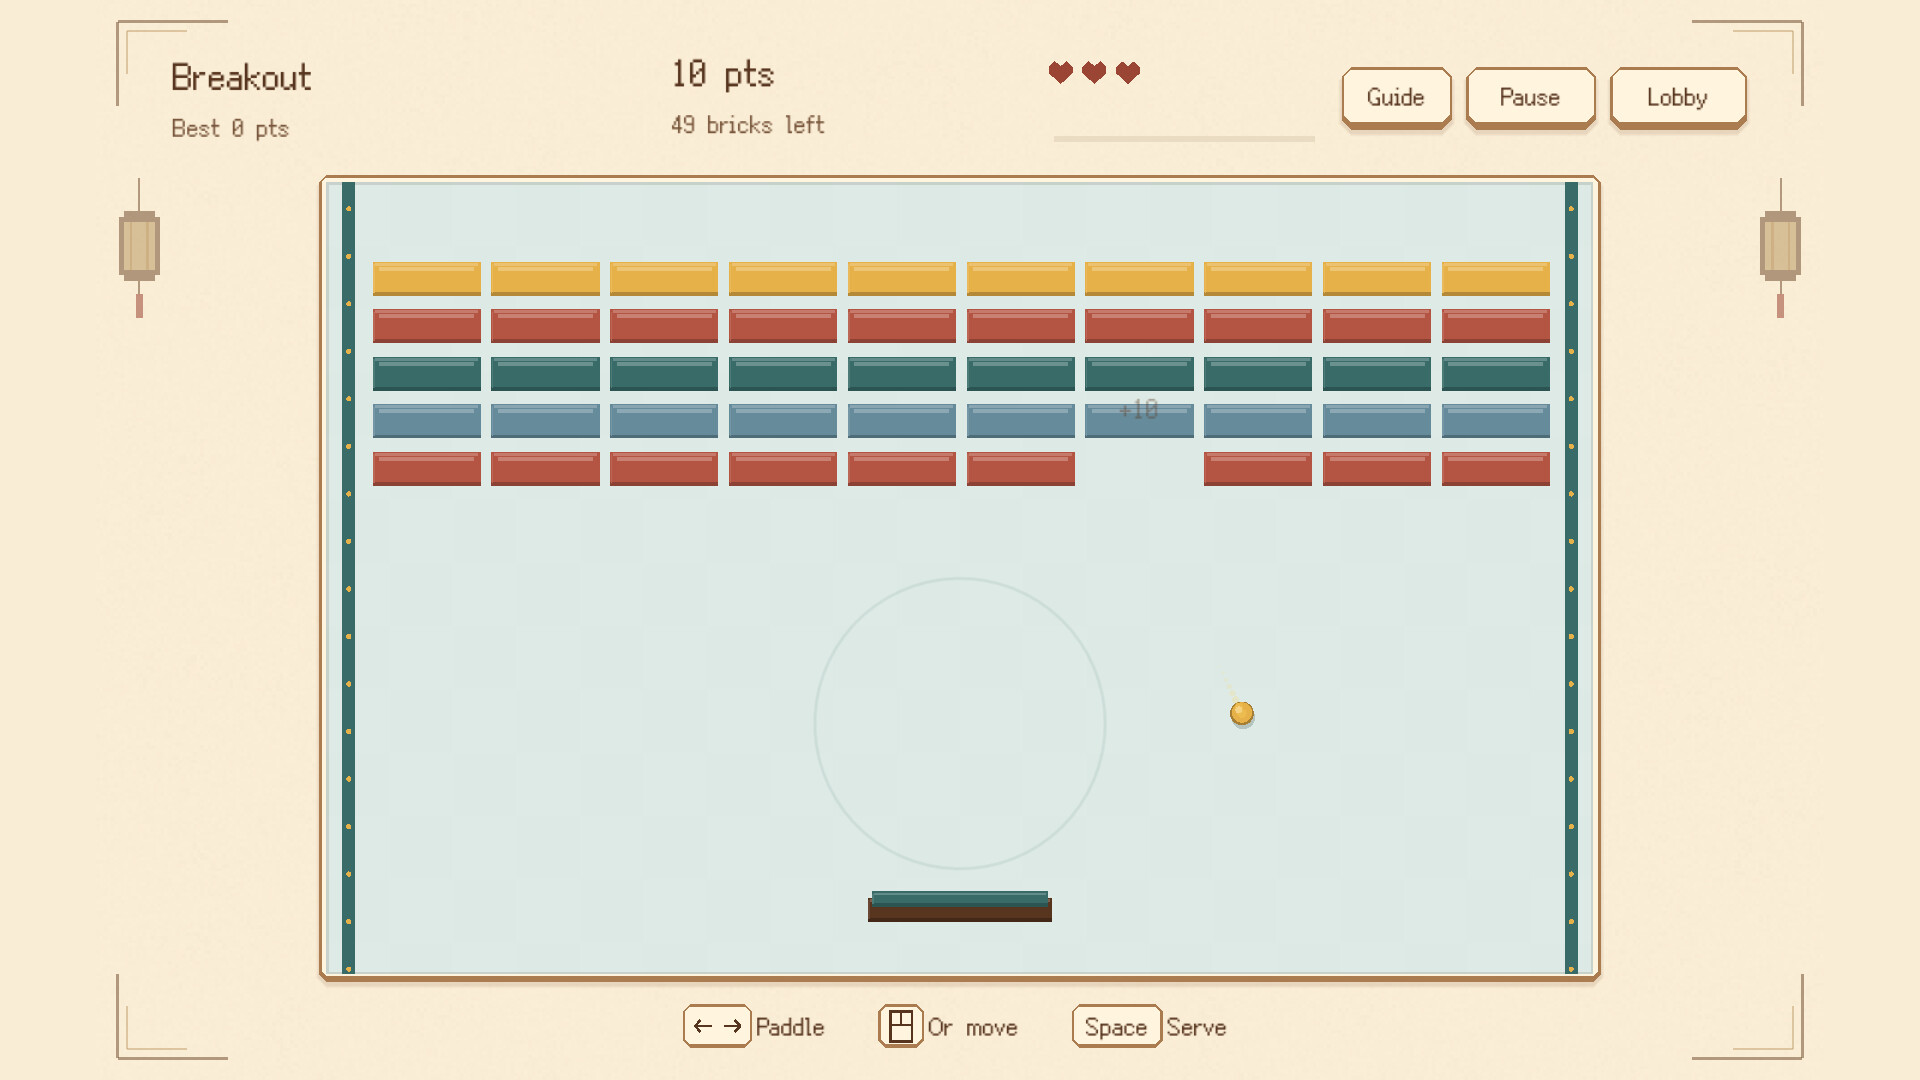Click the progress bar under the hearts
Screen dimensions: 1920x1080
click(1184, 139)
